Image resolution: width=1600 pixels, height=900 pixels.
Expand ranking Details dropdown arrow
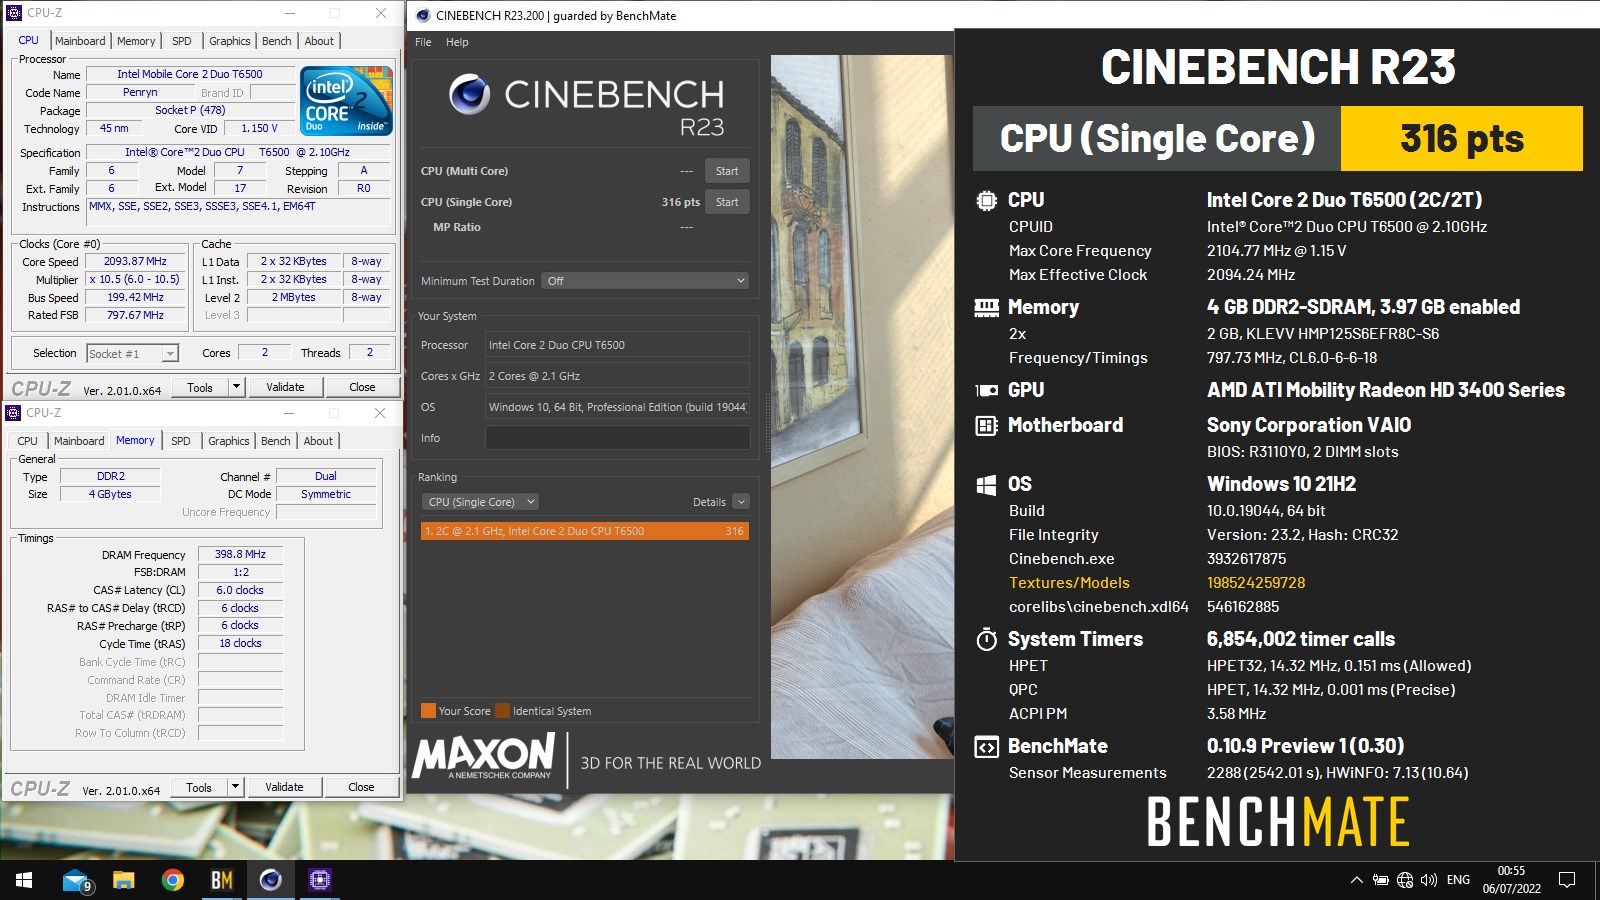click(x=741, y=502)
